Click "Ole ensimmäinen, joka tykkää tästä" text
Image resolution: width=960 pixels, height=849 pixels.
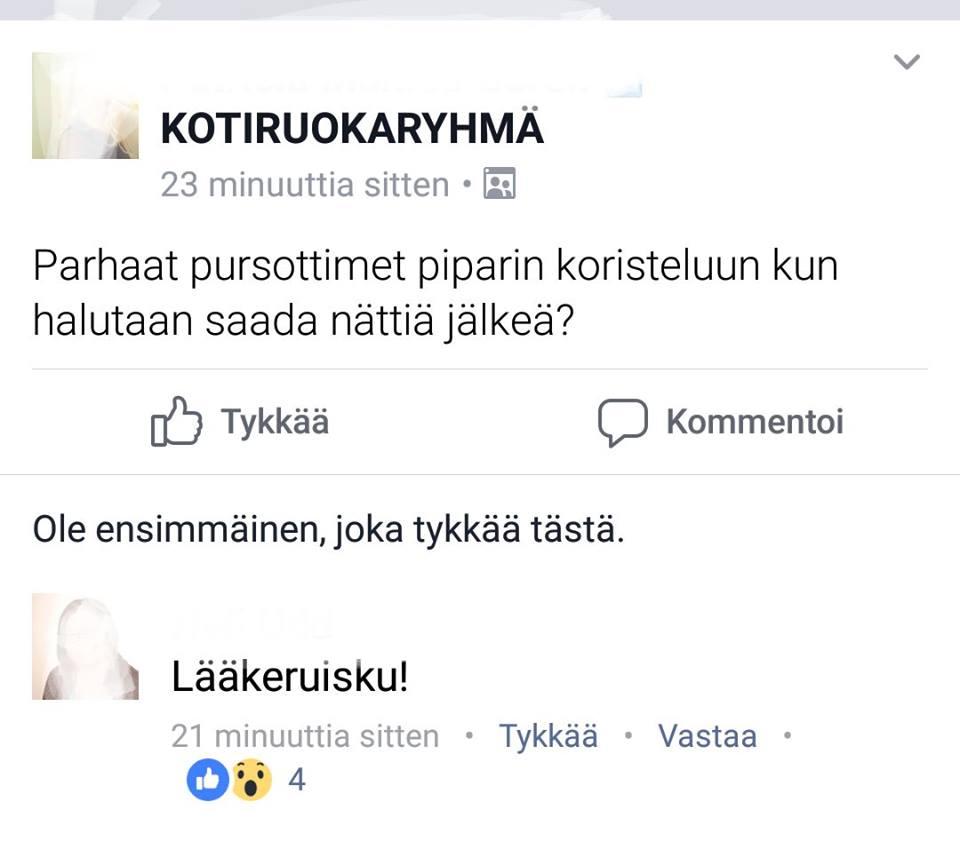[329, 529]
